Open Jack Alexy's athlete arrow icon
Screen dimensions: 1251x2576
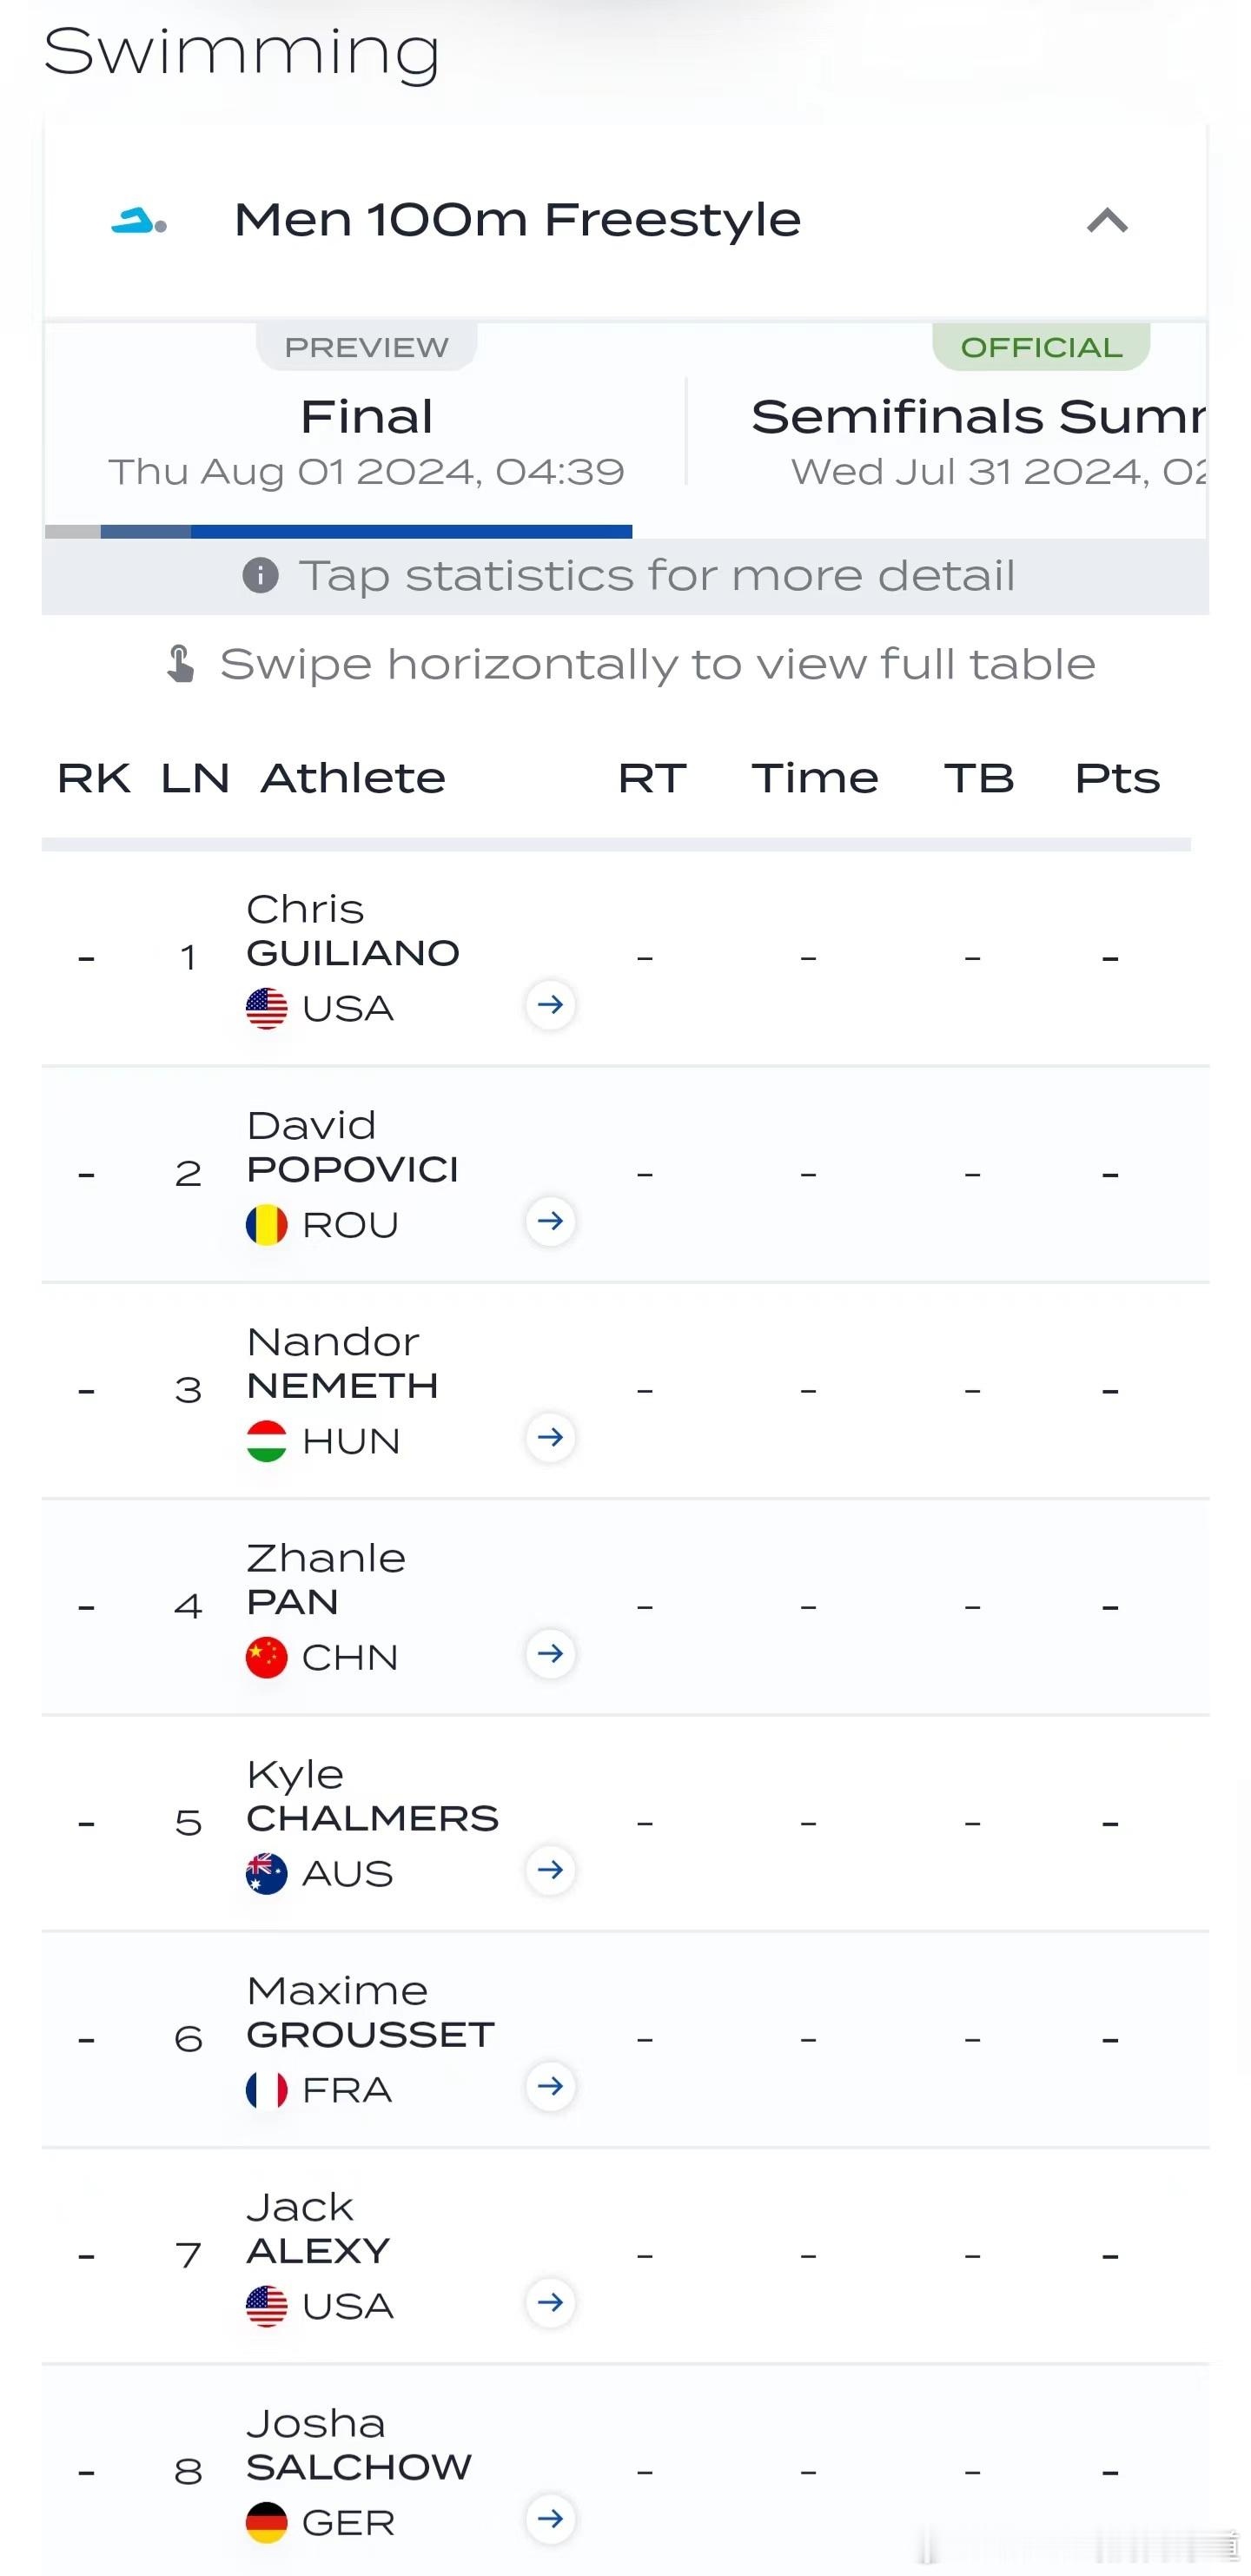[x=550, y=2303]
